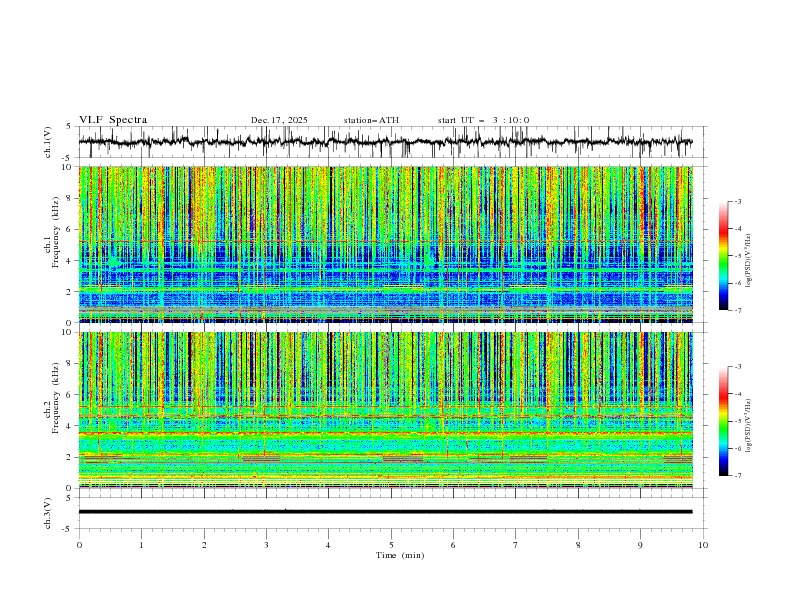792x612 pixels.
Task: Click the VLF Spectra title text
Action: [x=113, y=120]
